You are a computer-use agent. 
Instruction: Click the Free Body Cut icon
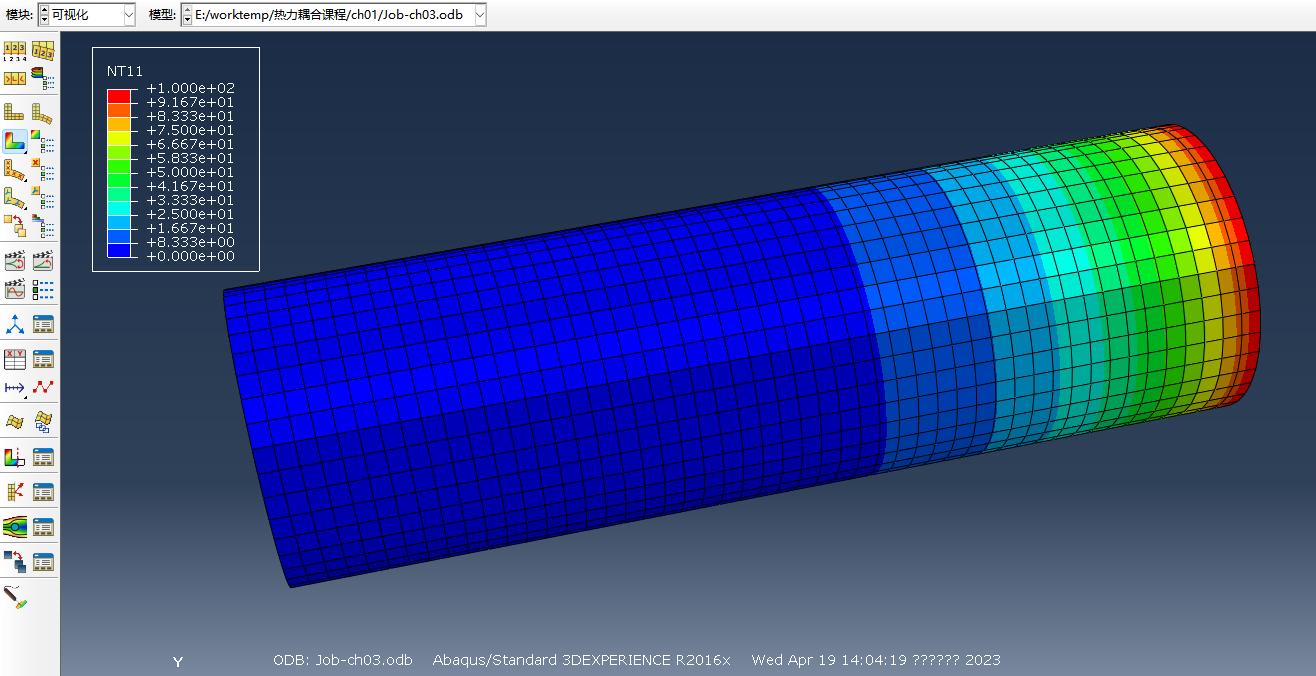pyautogui.click(x=15, y=491)
